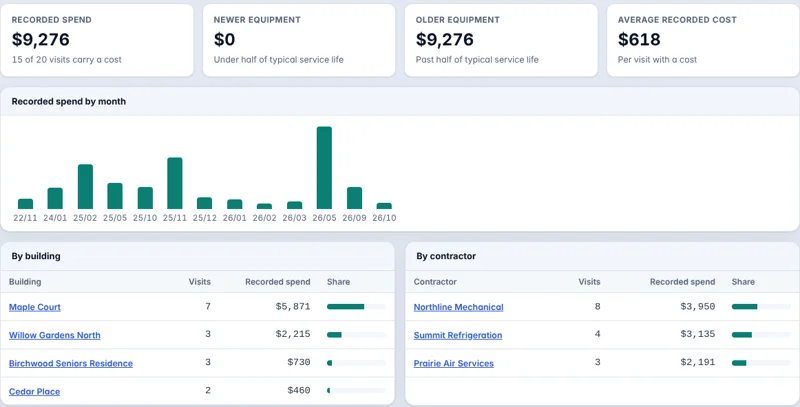Screen dimensions: 800x407
Task: Click the 26/10 bar in spend chart
Action: click(384, 206)
